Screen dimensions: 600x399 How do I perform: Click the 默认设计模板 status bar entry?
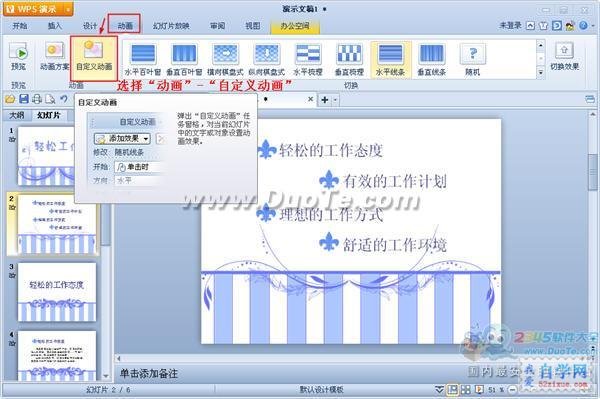pyautogui.click(x=321, y=390)
